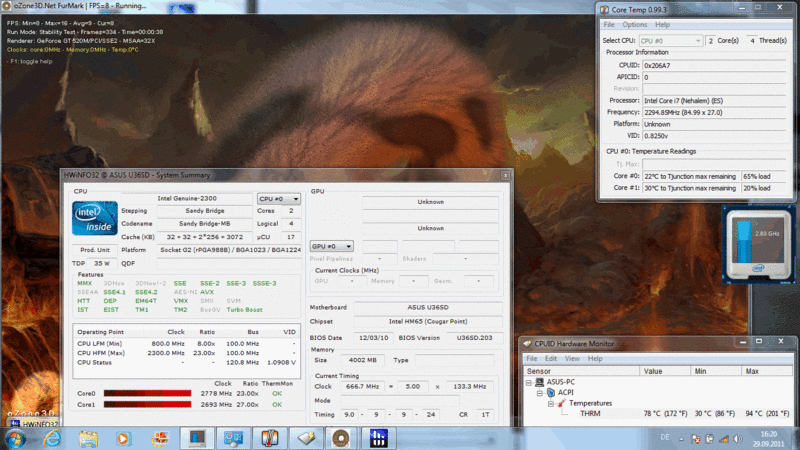Click the Turbo Boost feature label
This screenshot has width=800, height=450.
[244, 310]
